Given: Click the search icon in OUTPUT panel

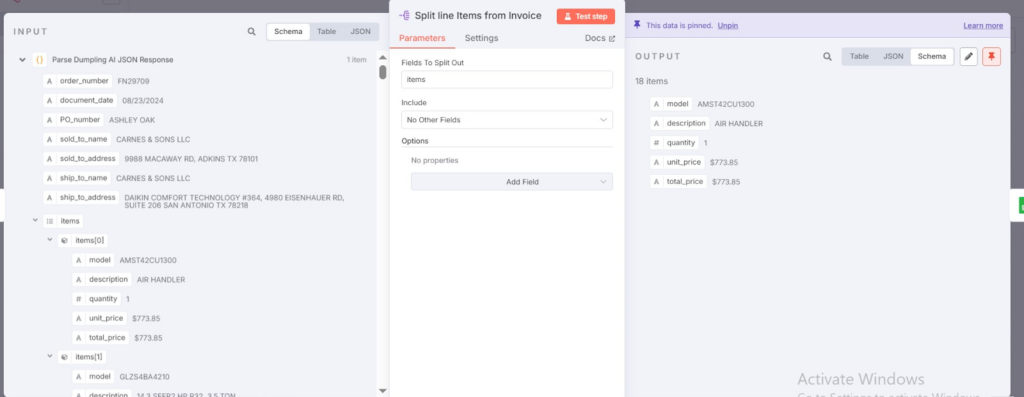Looking at the screenshot, I should 827,57.
